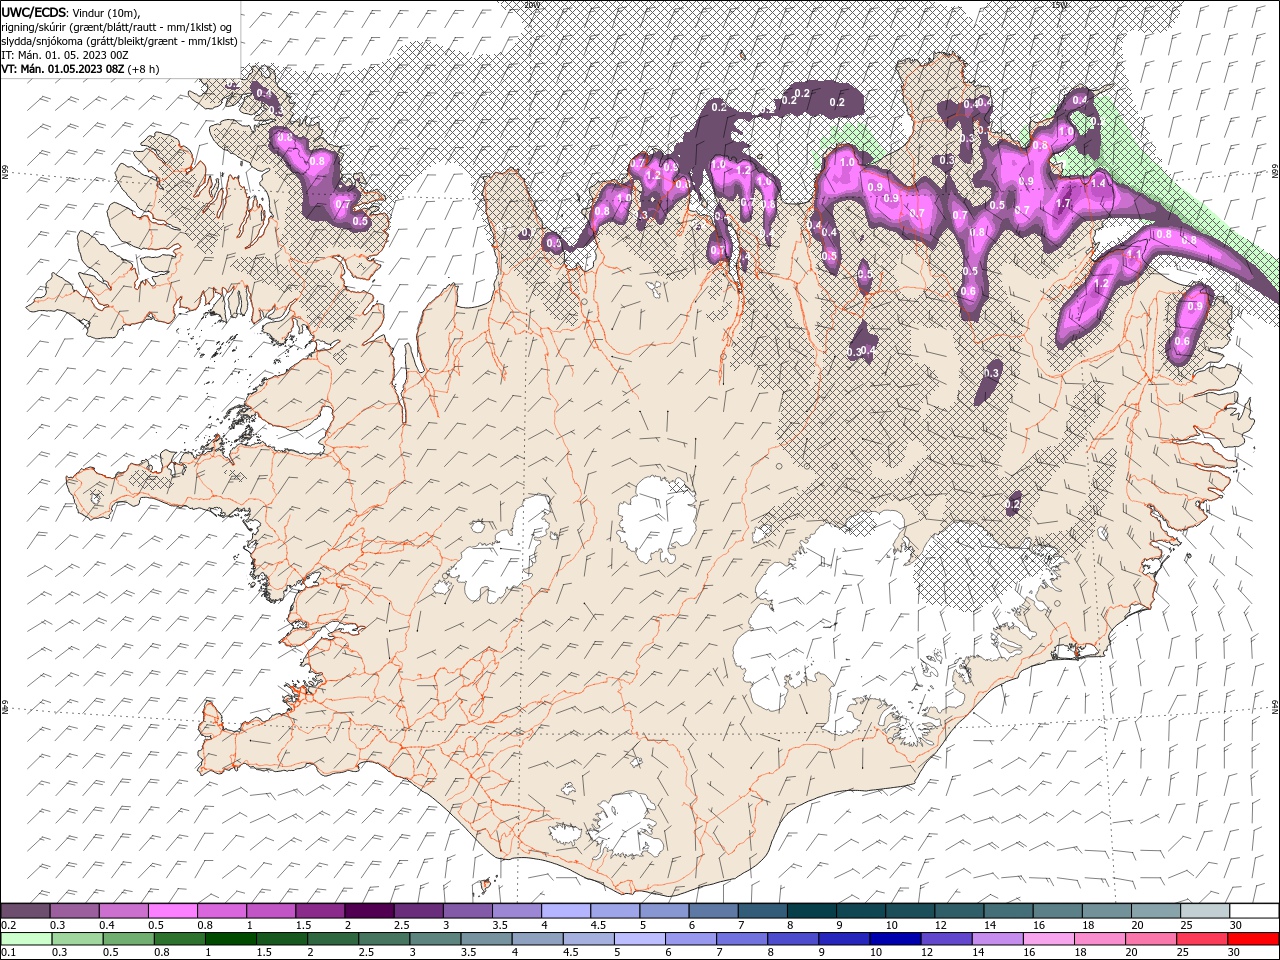Click the red 30 mm rain scale swatch
Screen dimensions: 1280x960
pos(1253,939)
